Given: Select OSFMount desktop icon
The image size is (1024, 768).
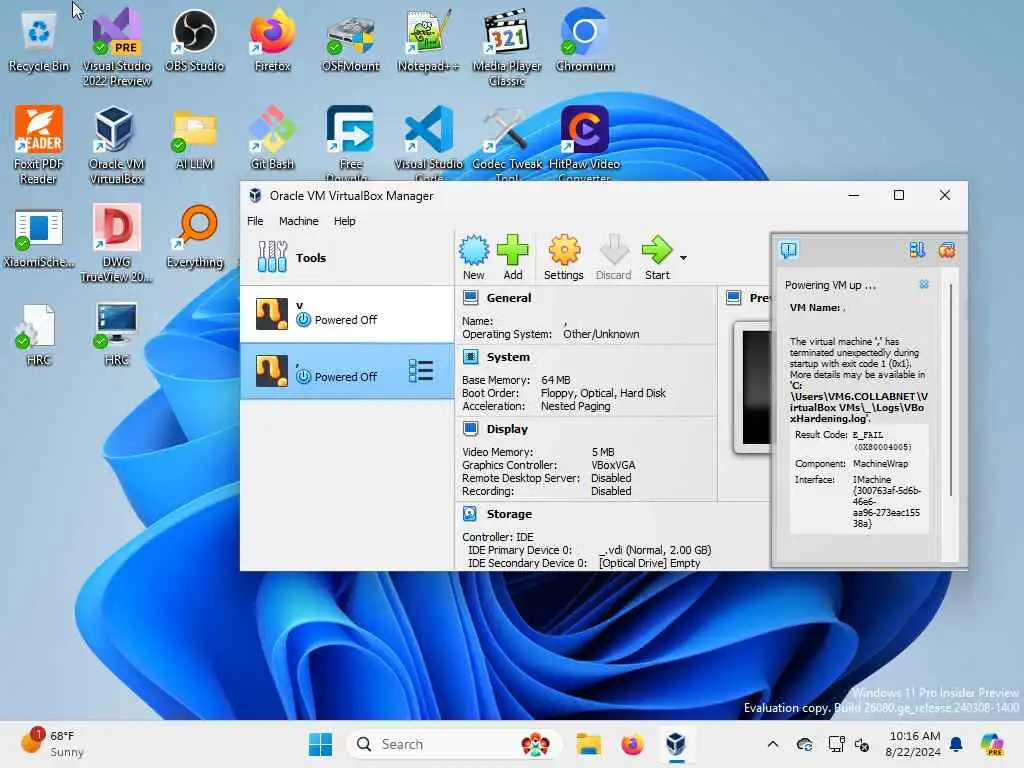Looking at the screenshot, I should click(x=351, y=40).
